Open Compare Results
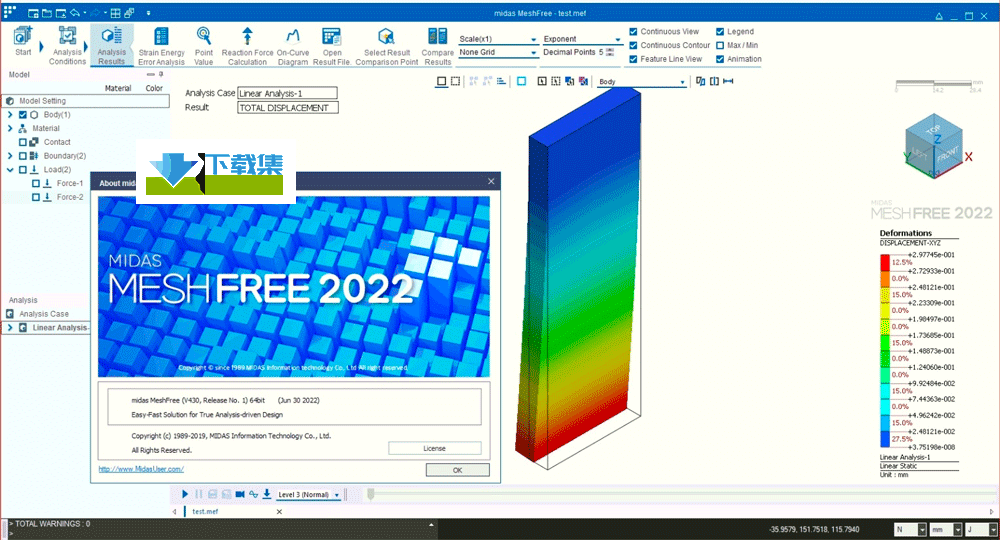This screenshot has width=1000, height=540. 438,46
